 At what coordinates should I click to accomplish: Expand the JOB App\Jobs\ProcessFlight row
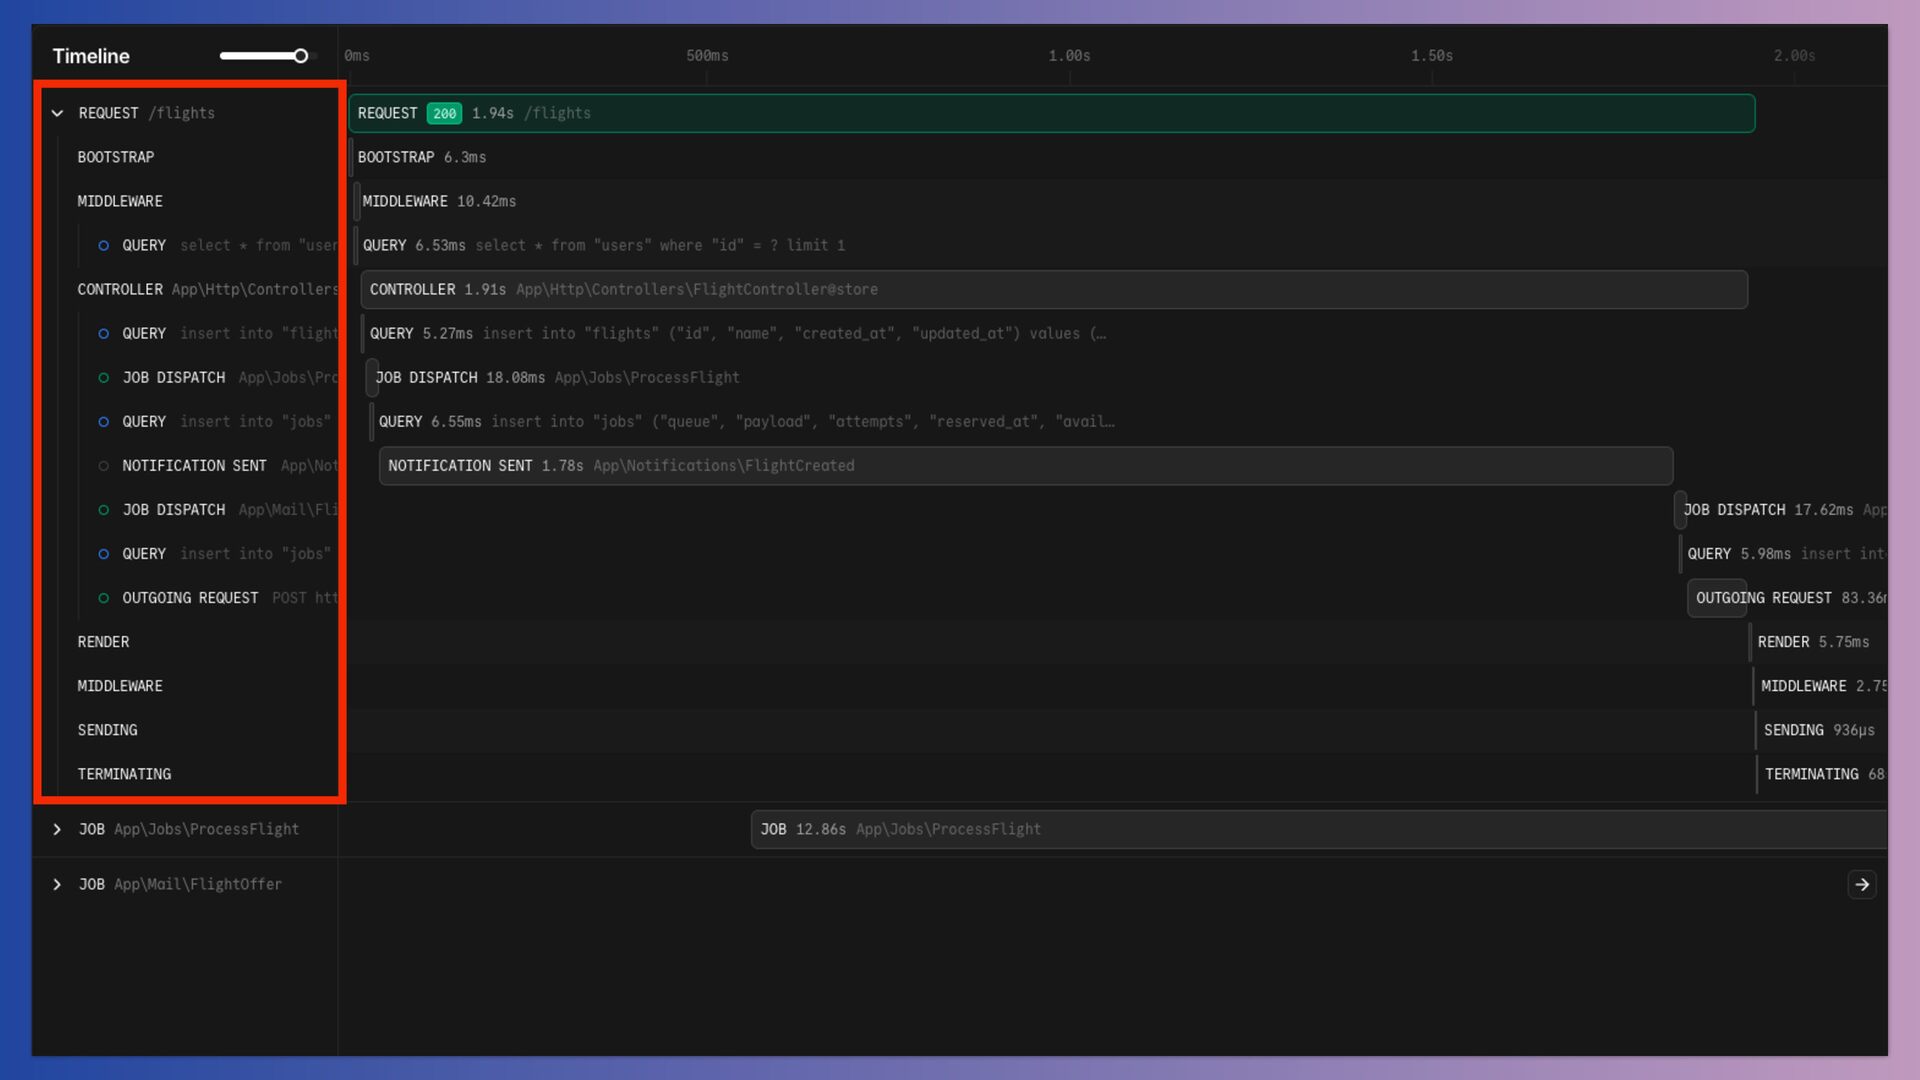[x=58, y=829]
